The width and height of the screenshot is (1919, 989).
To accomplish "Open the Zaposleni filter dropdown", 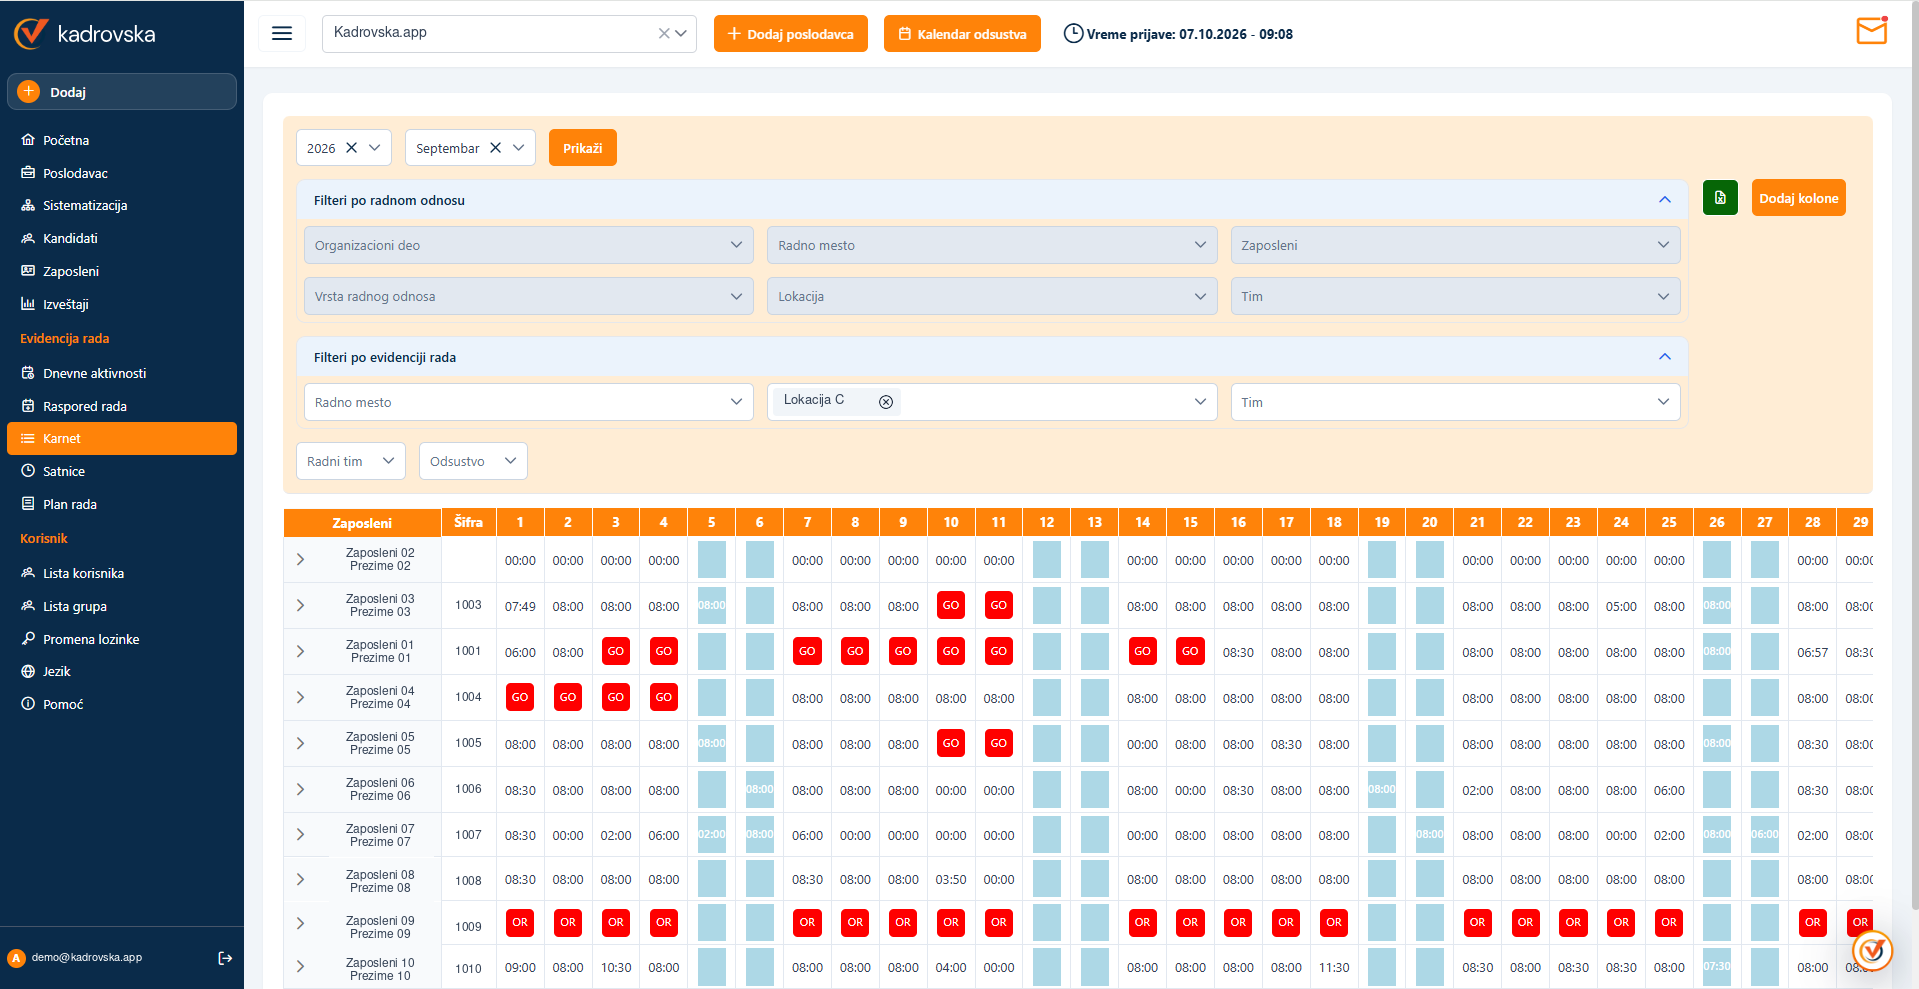I will click(1455, 245).
